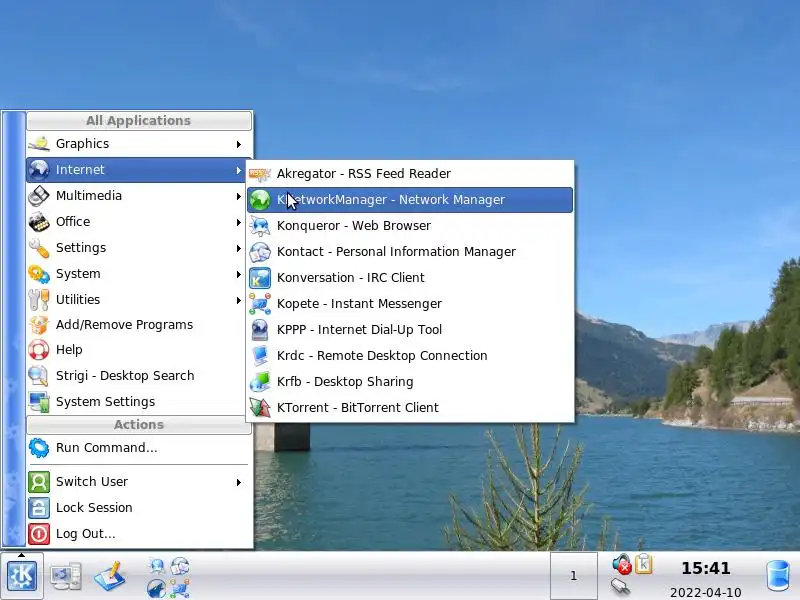Click the Konversation IRC icon
The image size is (800, 600).
(x=260, y=278)
